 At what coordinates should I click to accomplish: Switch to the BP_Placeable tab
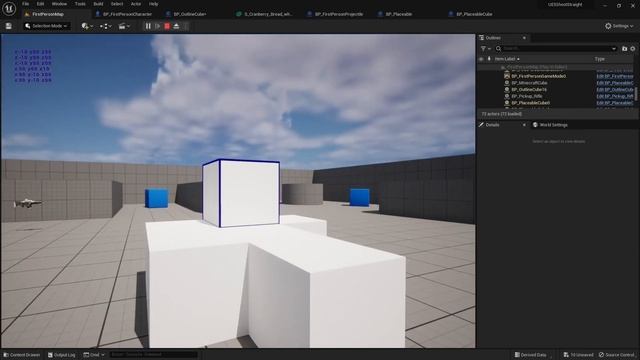coord(399,14)
